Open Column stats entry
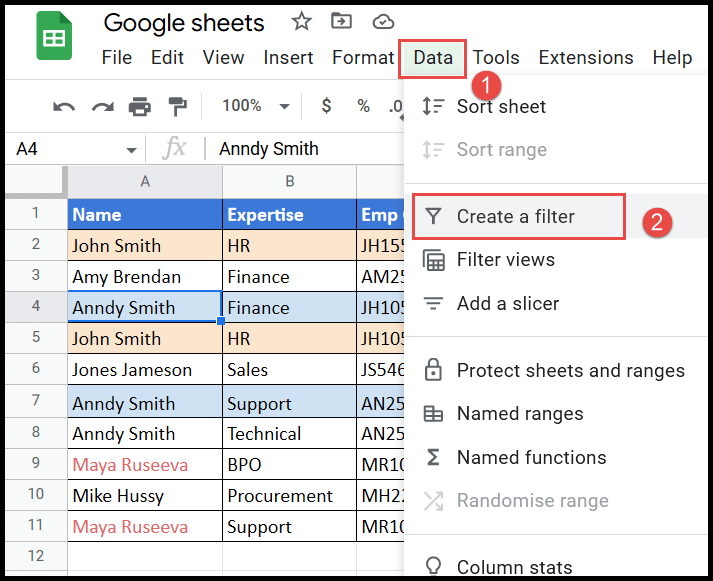 click(556, 567)
